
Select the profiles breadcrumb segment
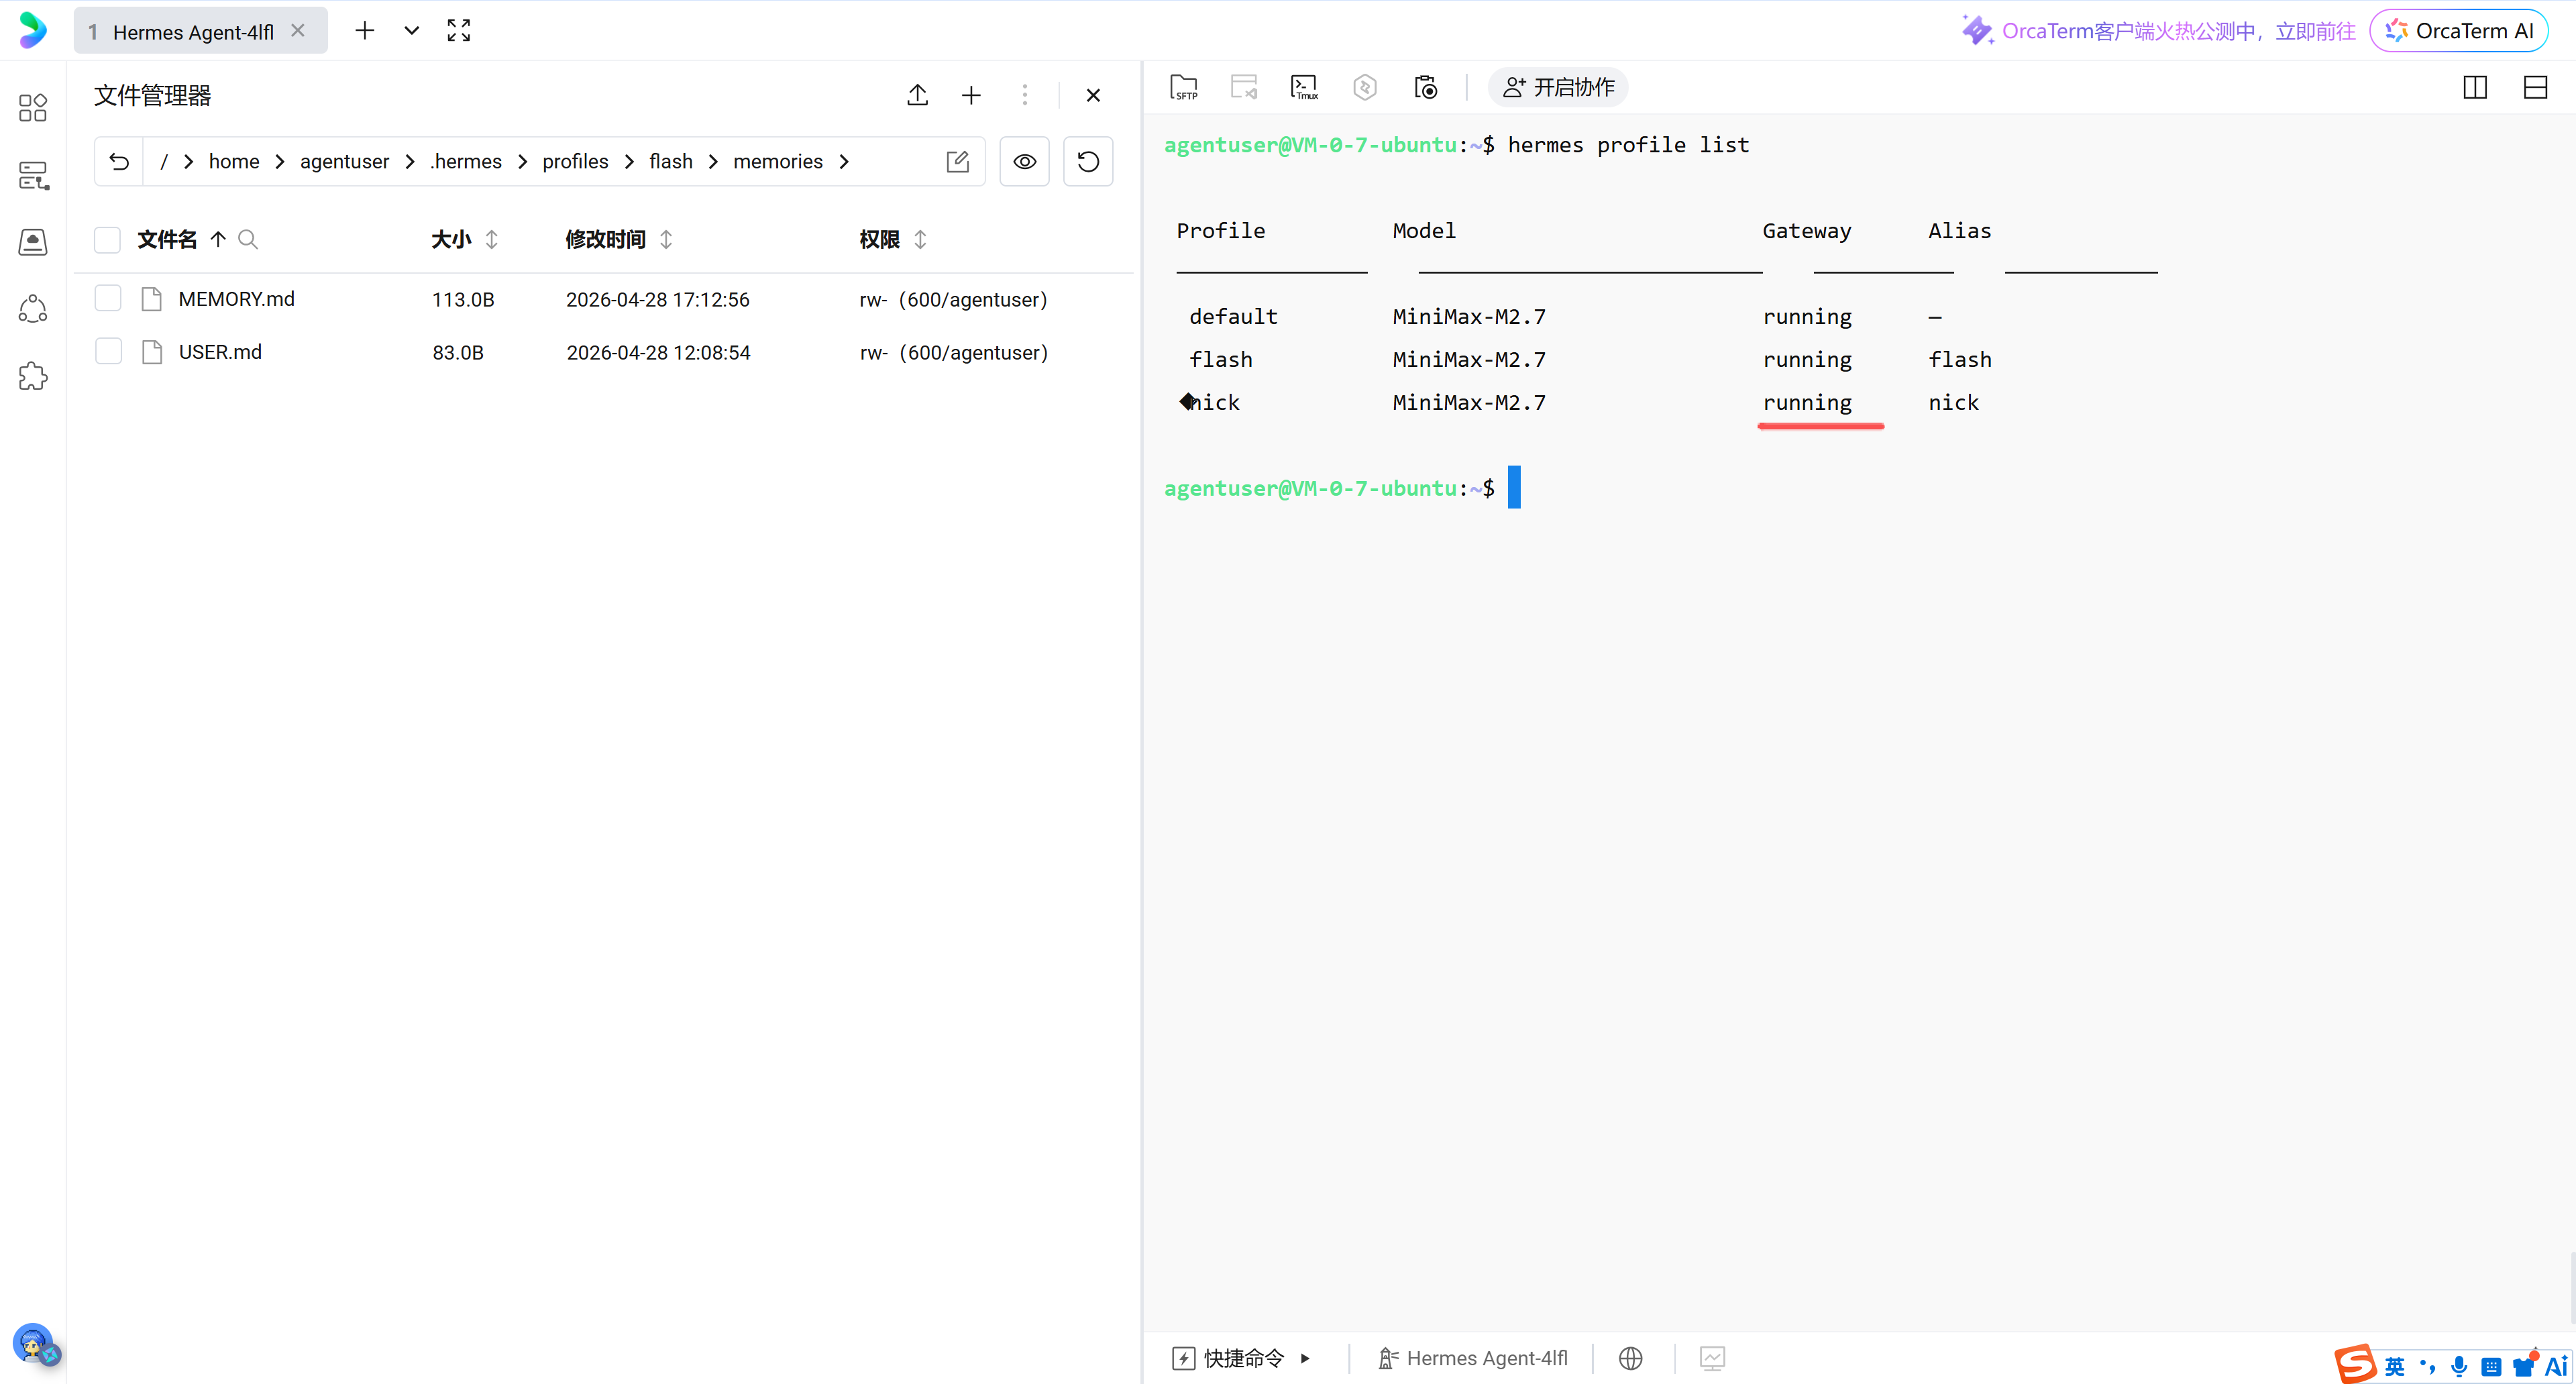click(575, 161)
